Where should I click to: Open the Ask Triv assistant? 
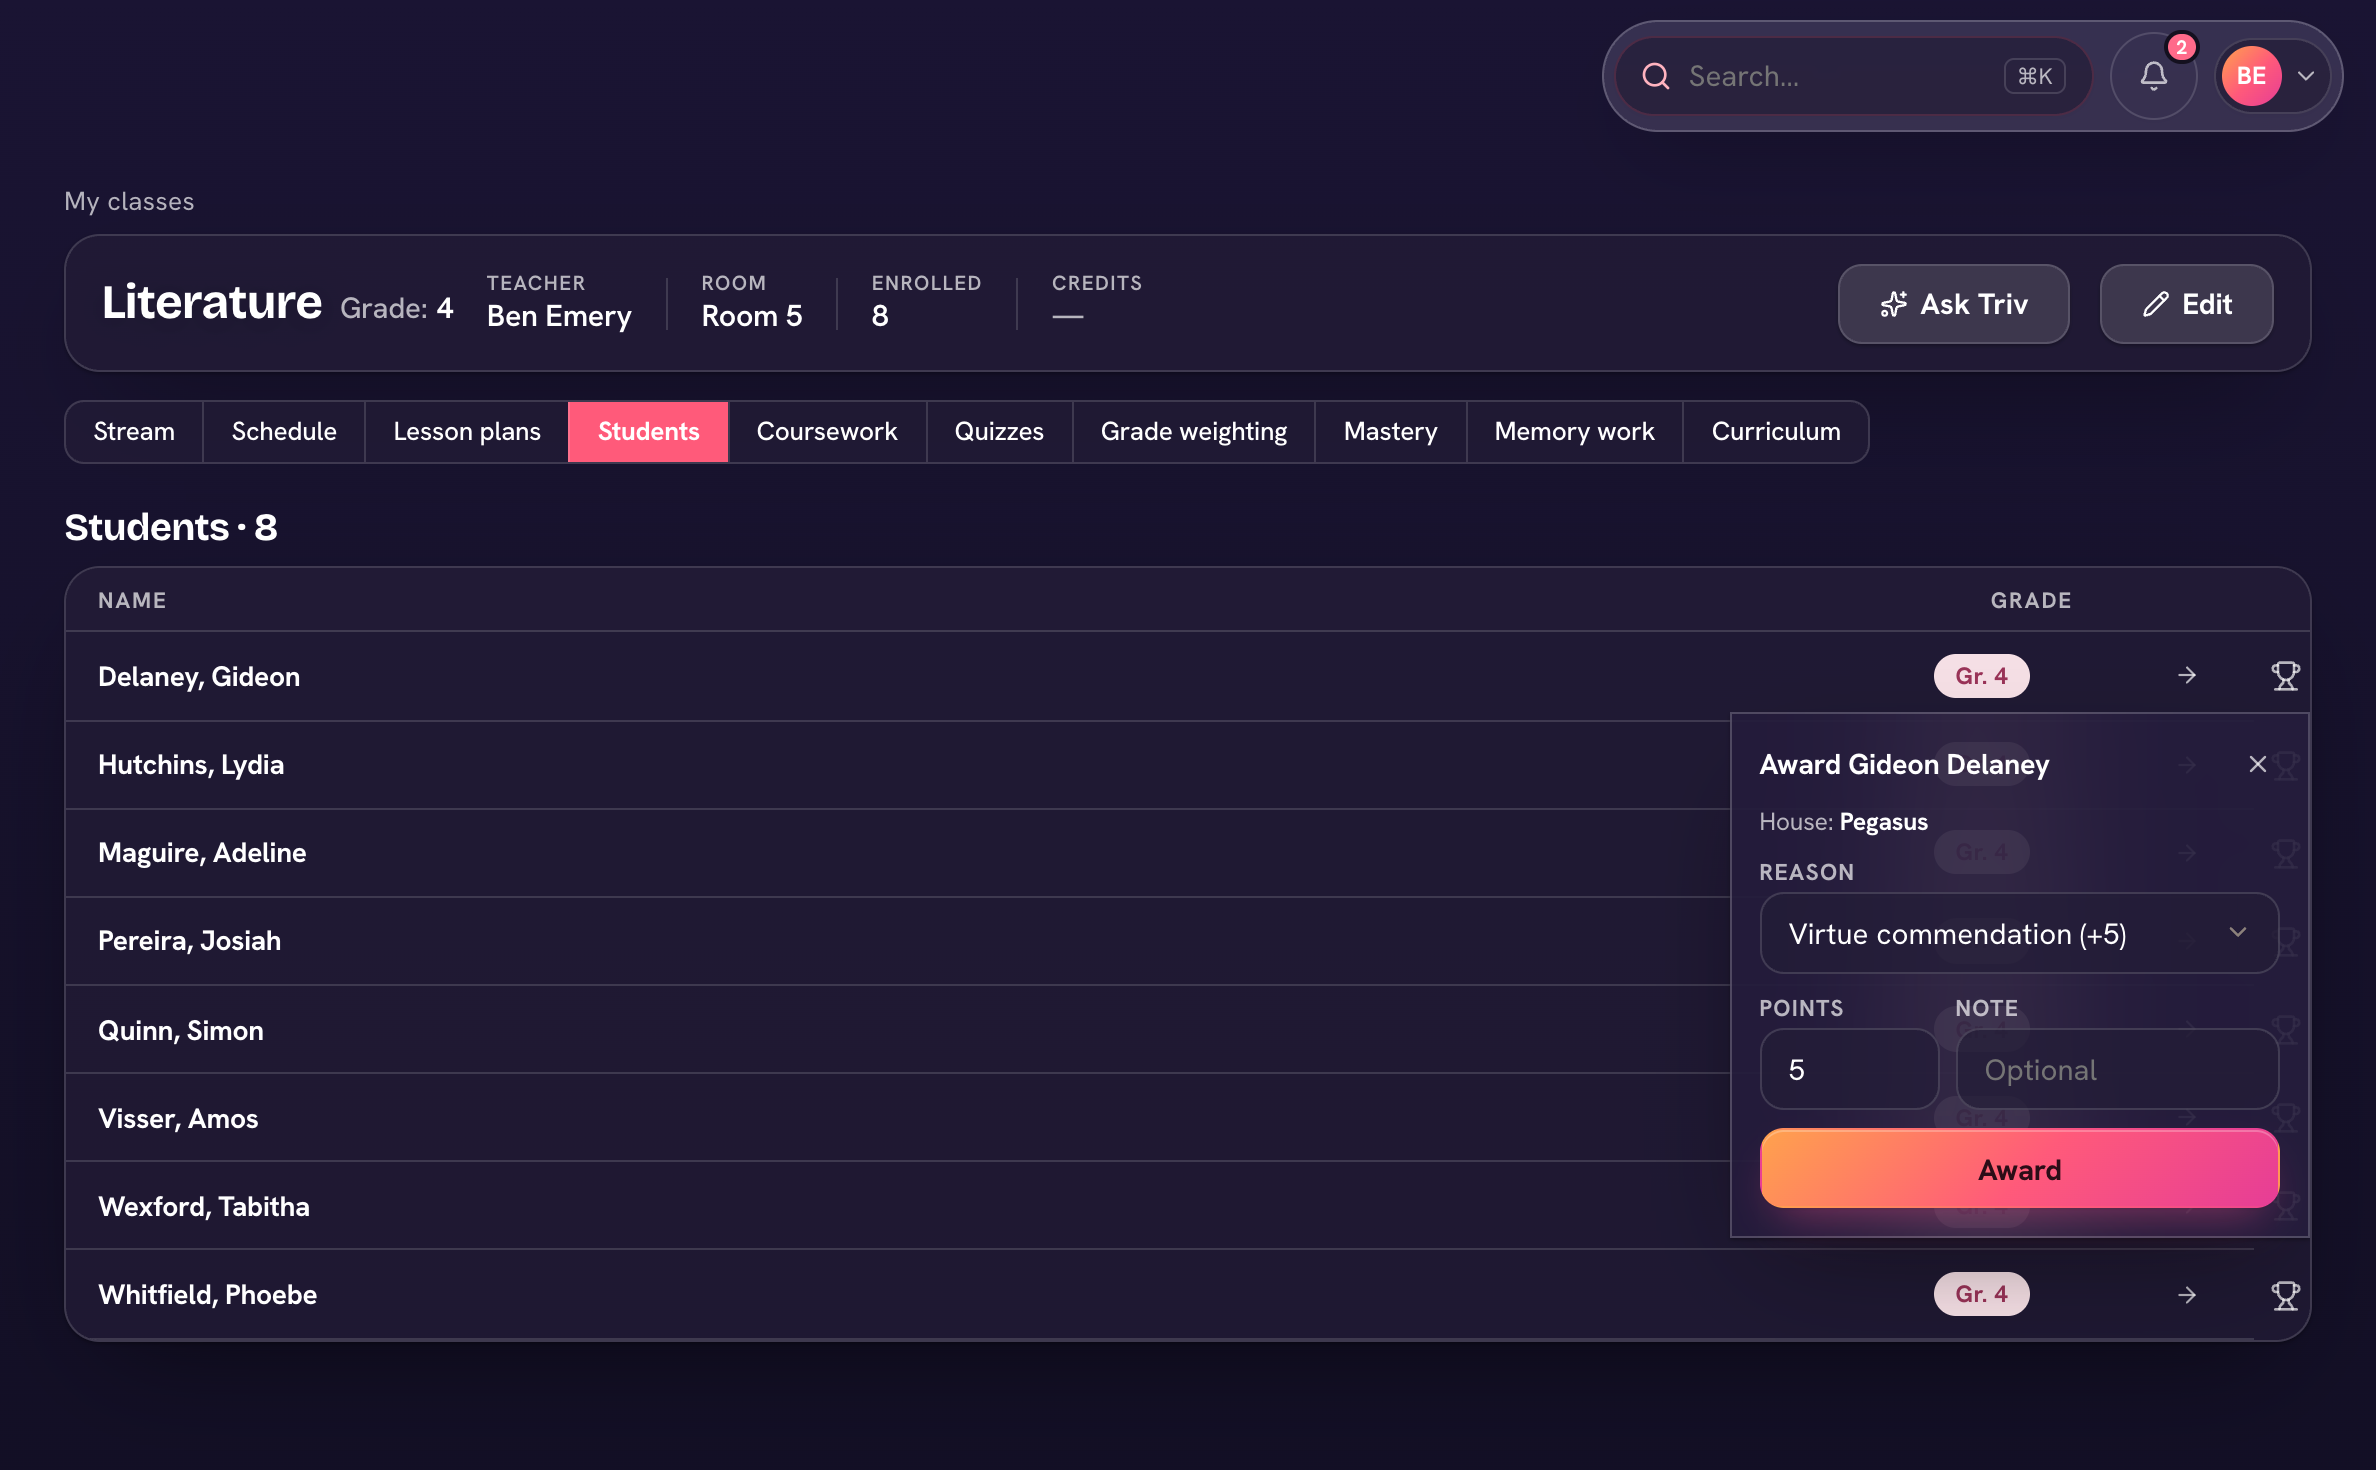[1953, 304]
